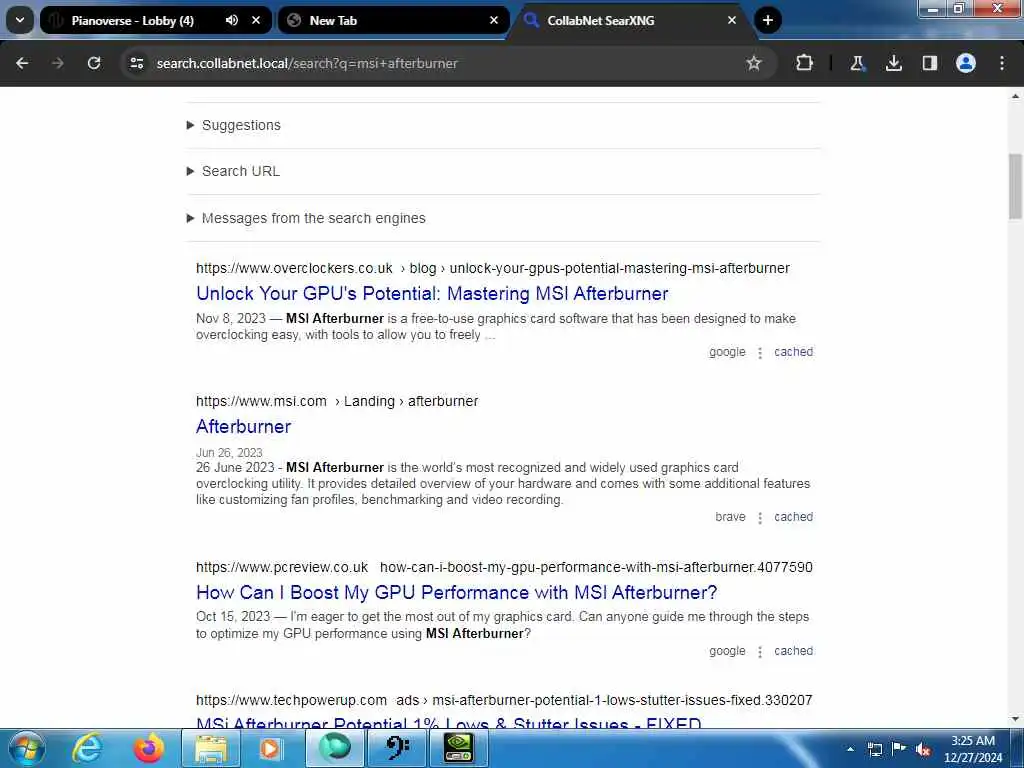Go back to the previous page
The image size is (1024, 768).
click(x=22, y=63)
